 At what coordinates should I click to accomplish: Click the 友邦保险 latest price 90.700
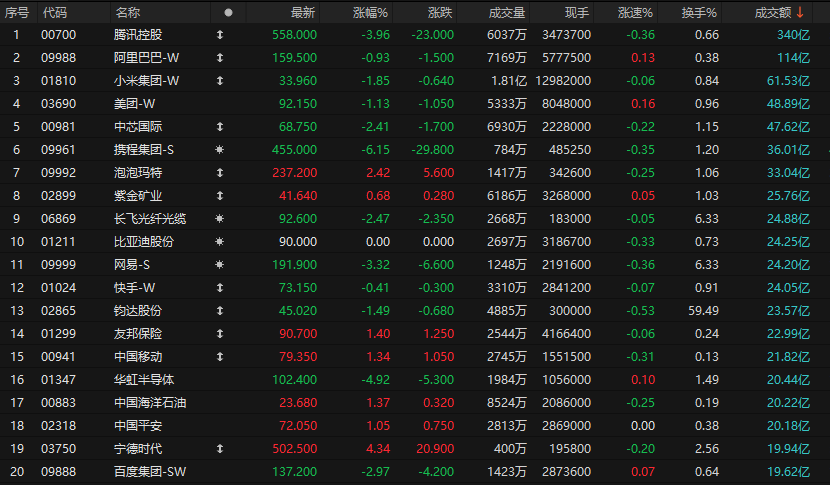298,334
